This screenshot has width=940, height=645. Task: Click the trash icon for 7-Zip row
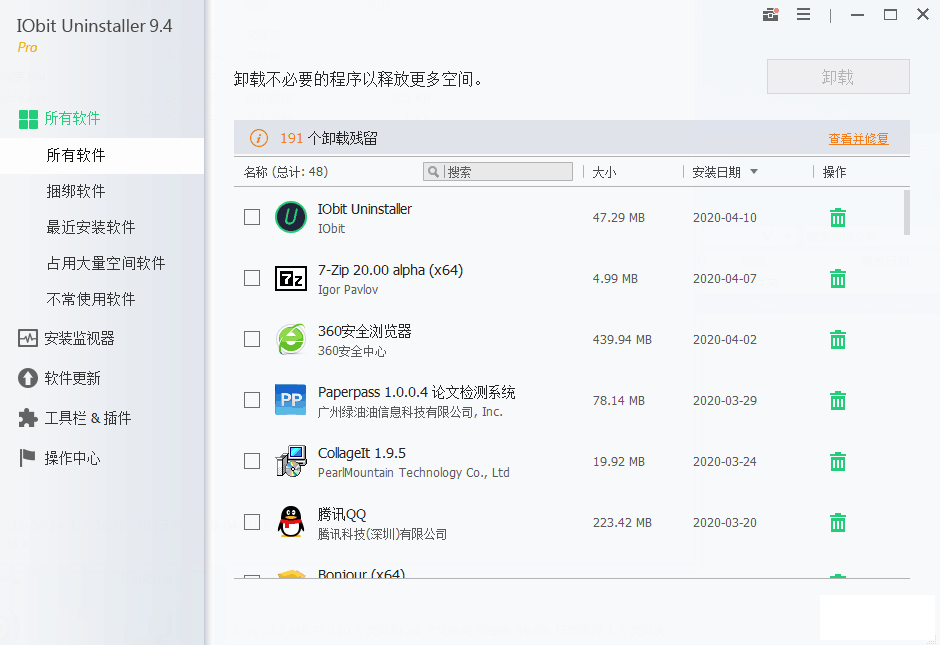[x=838, y=279]
